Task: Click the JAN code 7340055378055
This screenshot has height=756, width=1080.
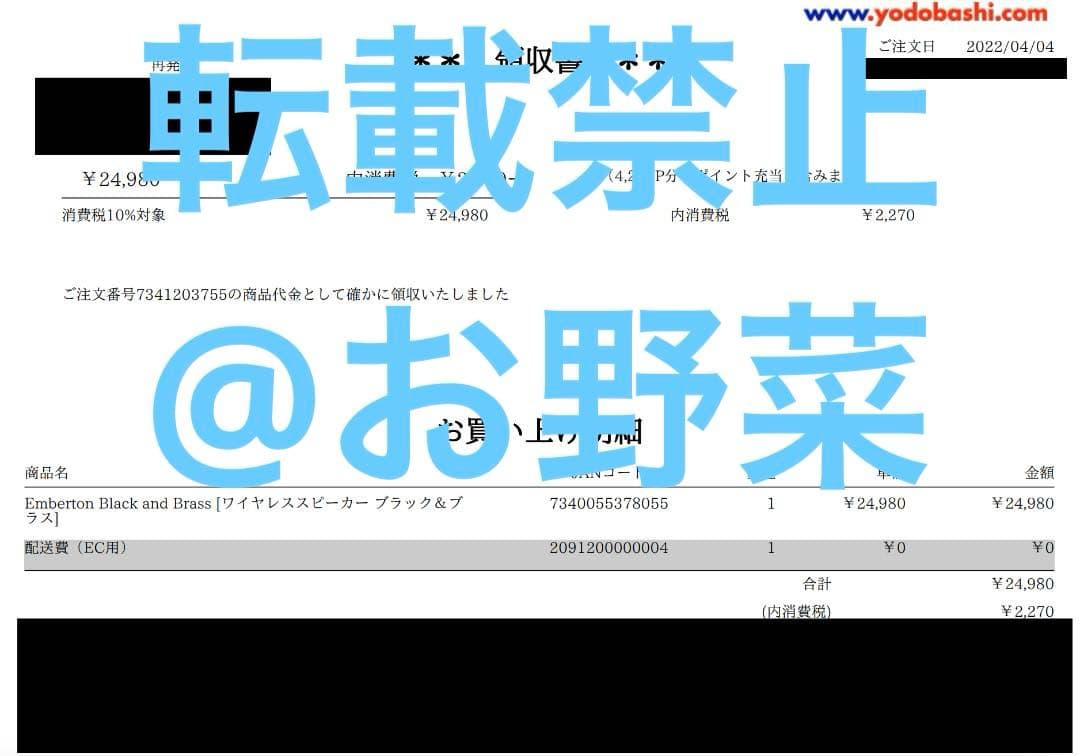Action: coord(609,503)
